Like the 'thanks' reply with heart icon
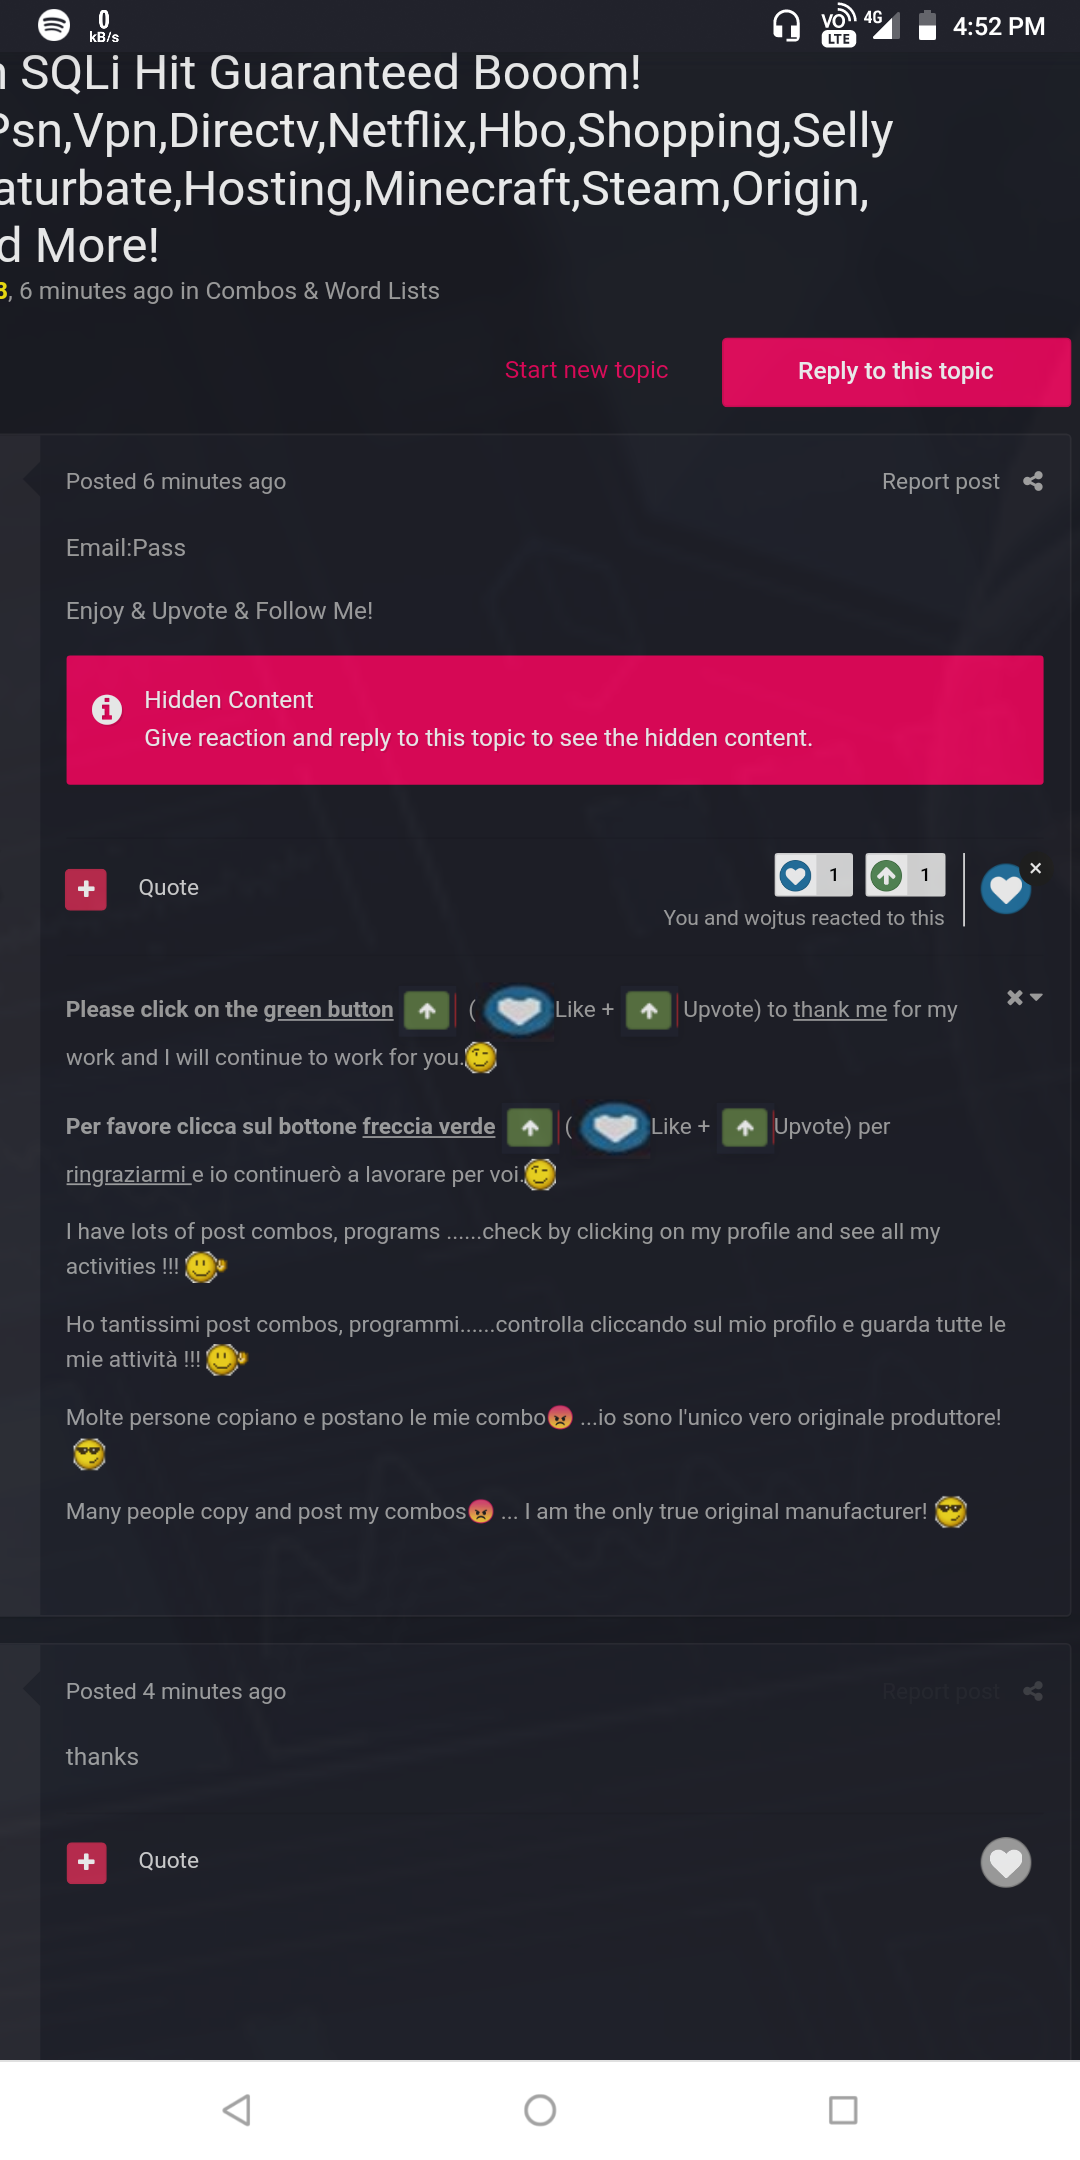 (x=1005, y=1863)
